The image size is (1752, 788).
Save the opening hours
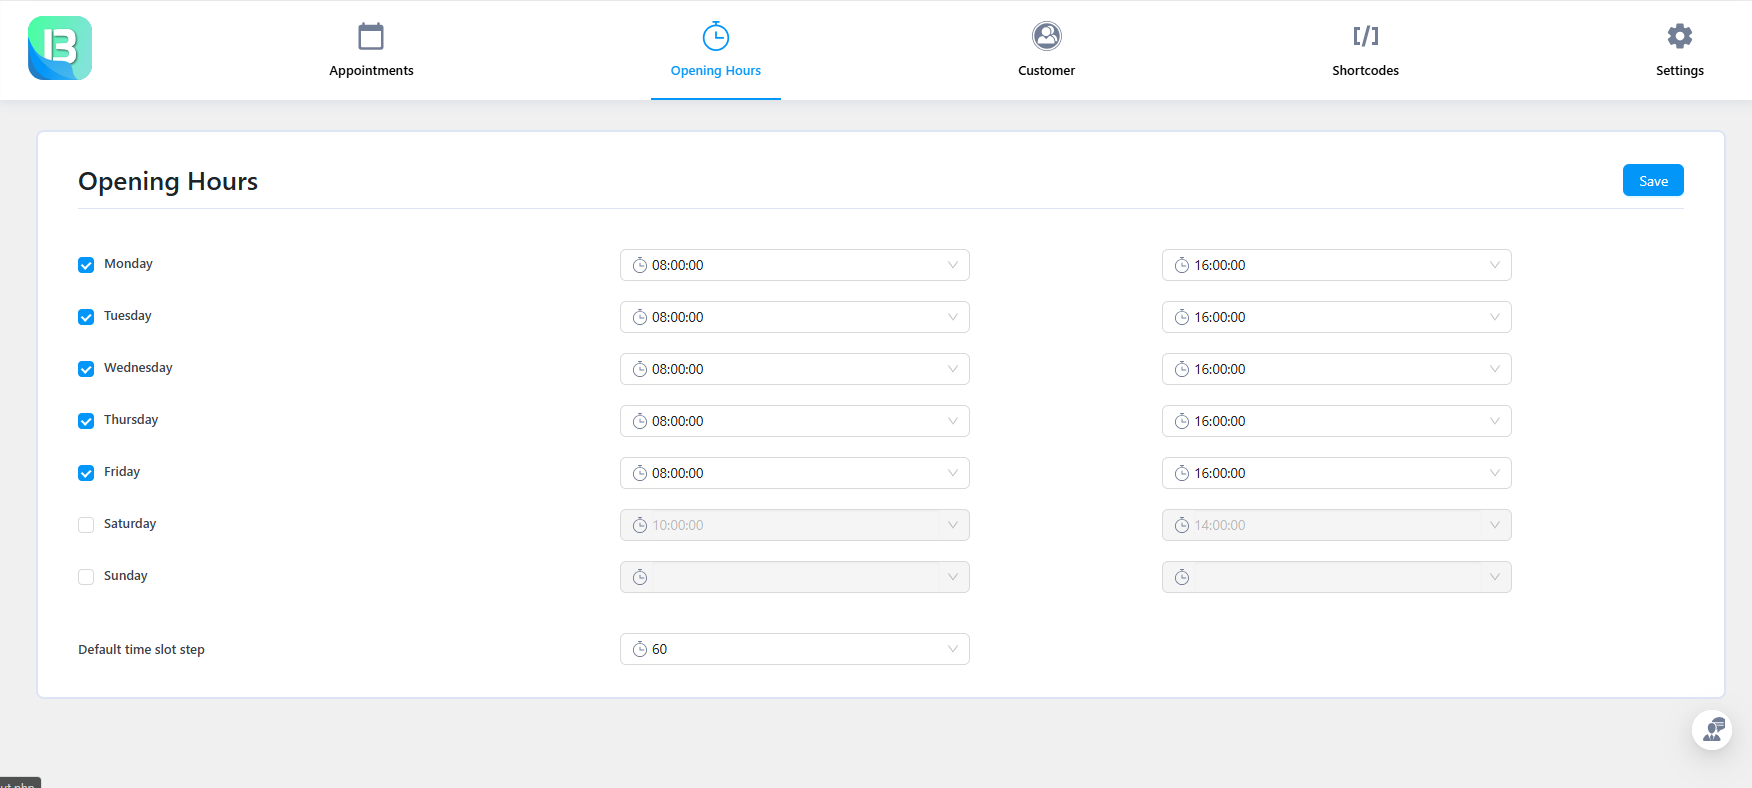pyautogui.click(x=1653, y=180)
